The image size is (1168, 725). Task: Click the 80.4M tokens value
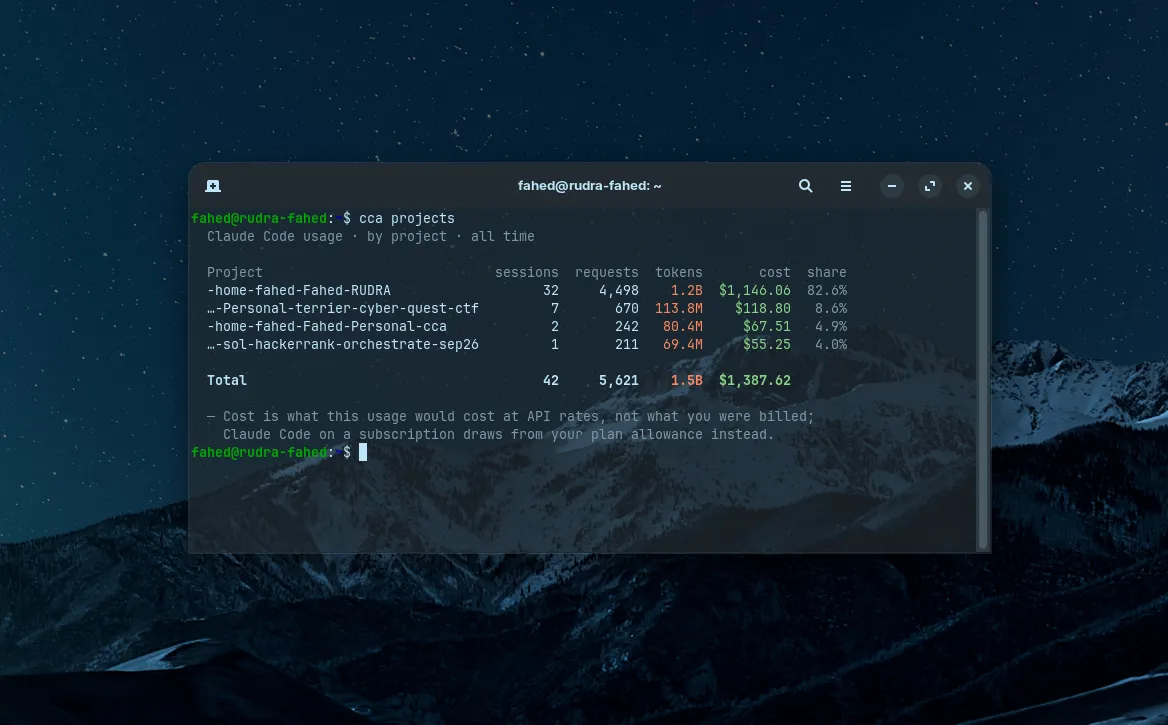pyautogui.click(x=682, y=326)
